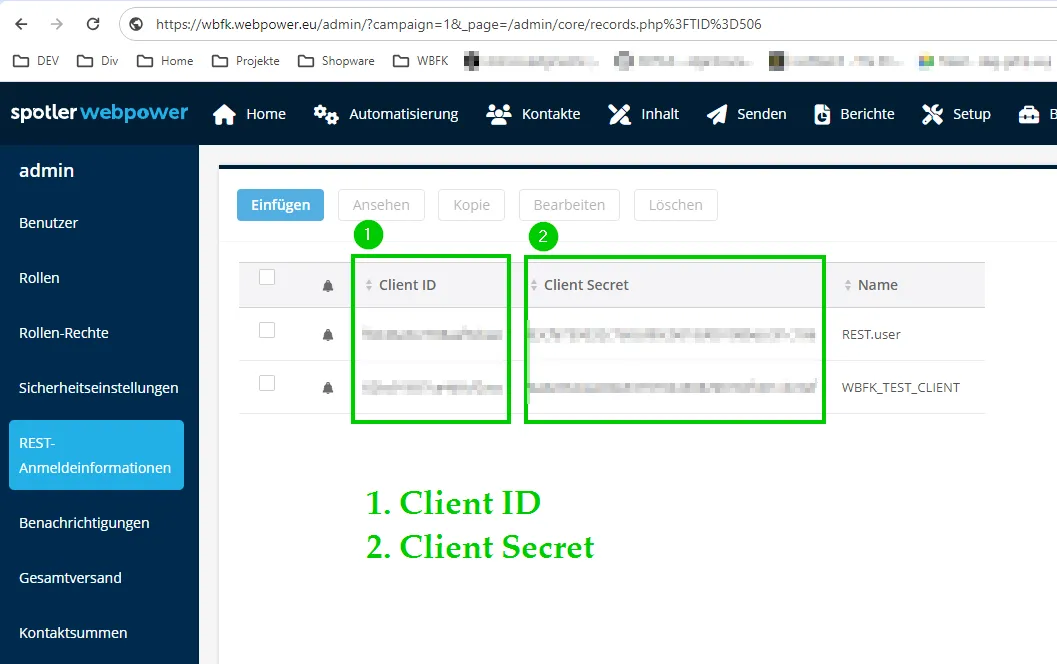The width and height of the screenshot is (1057, 664).
Task: Open Gesamtversand in sidebar
Action: tap(70, 578)
